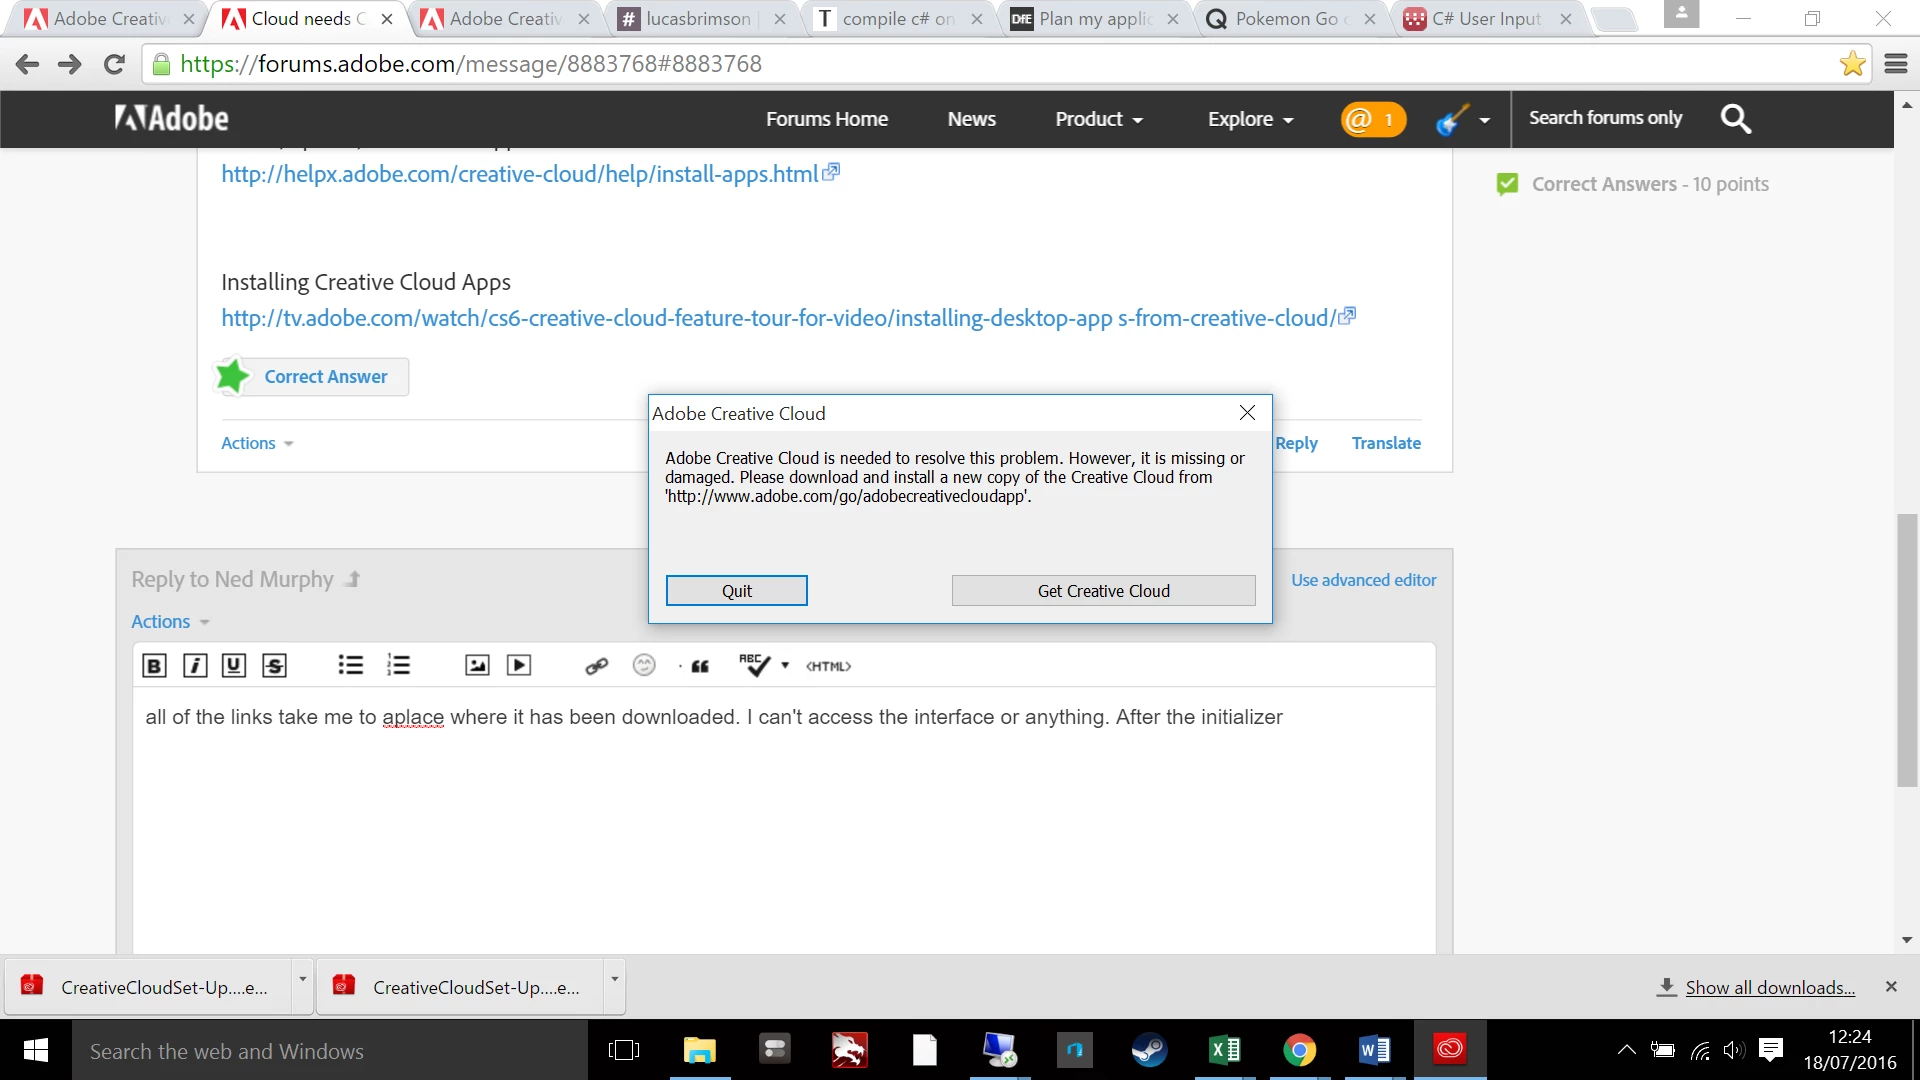1920x1080 pixels.
Task: Toggle italic formatting in reply editor
Action: point(195,666)
